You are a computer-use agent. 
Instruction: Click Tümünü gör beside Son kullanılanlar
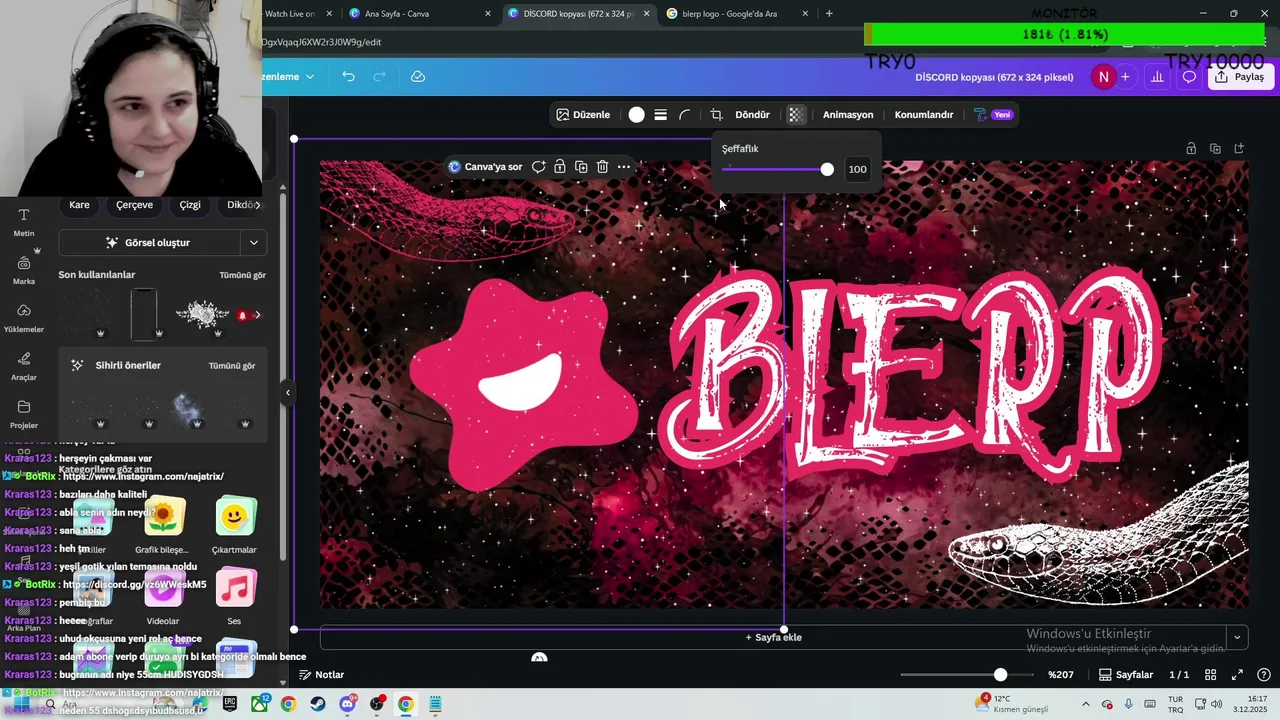click(x=242, y=275)
